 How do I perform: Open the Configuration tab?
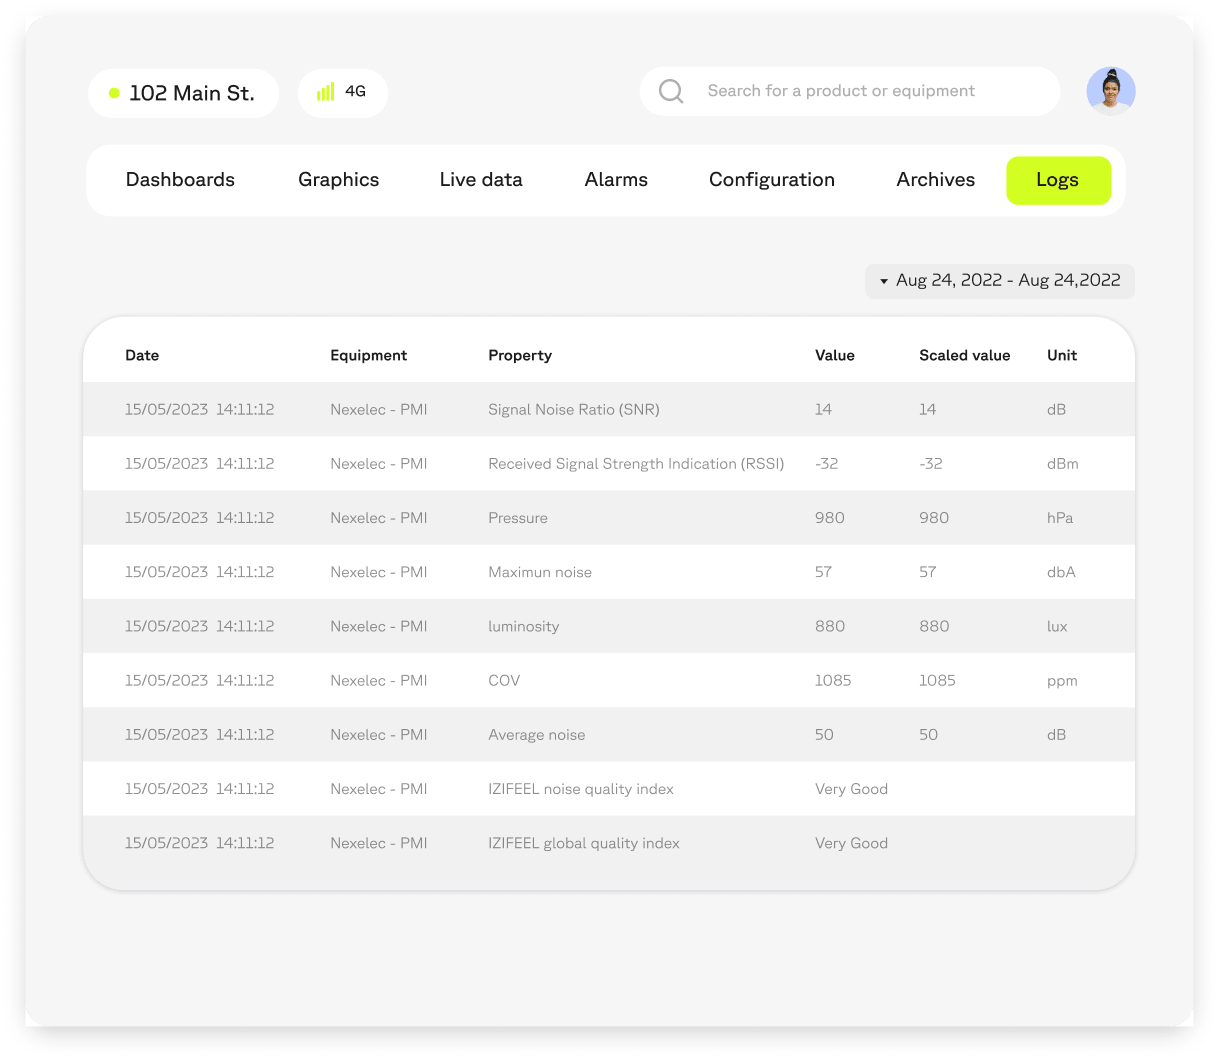tap(771, 180)
